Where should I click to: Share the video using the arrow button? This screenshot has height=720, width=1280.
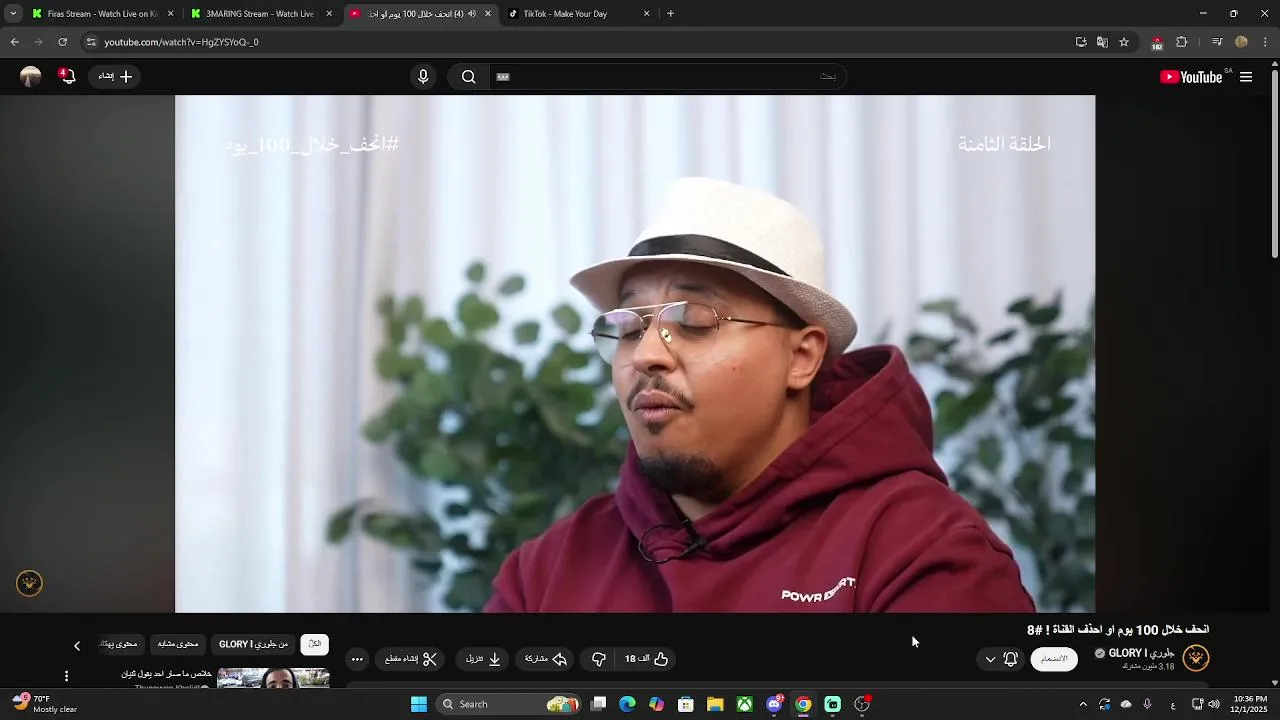click(x=546, y=659)
